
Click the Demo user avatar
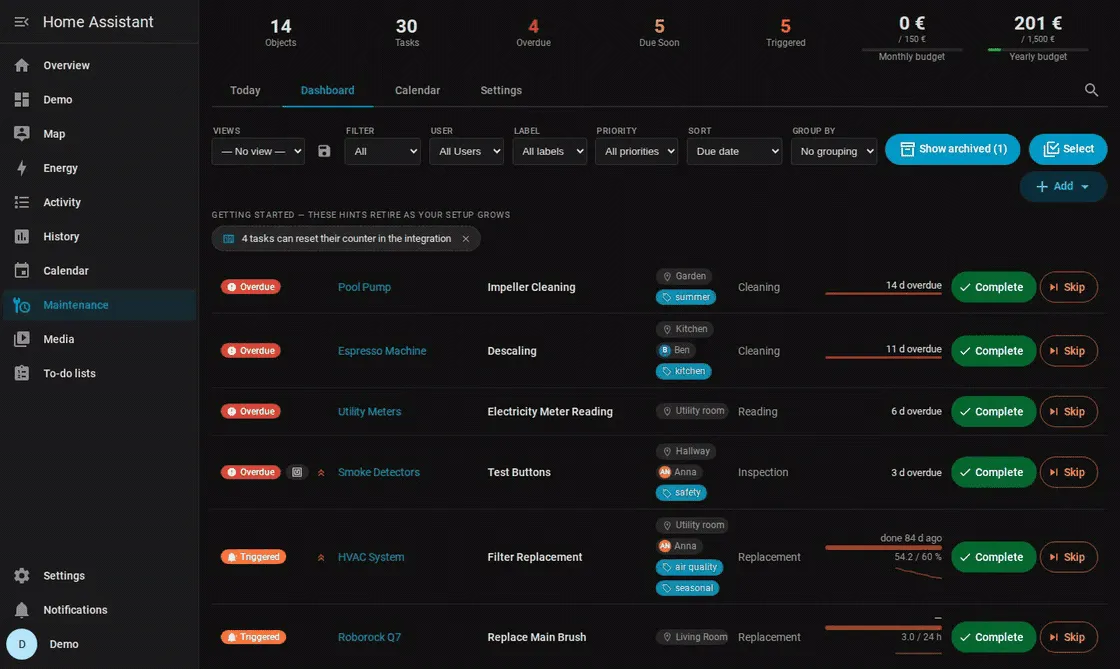point(21,644)
